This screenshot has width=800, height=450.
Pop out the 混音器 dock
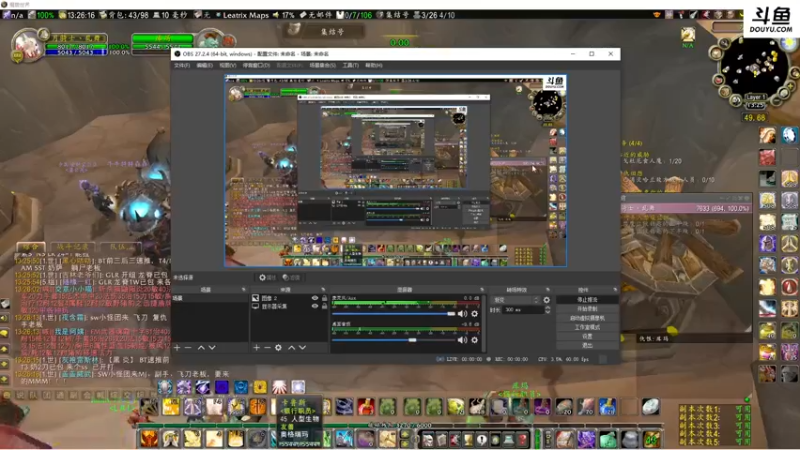[x=482, y=290]
